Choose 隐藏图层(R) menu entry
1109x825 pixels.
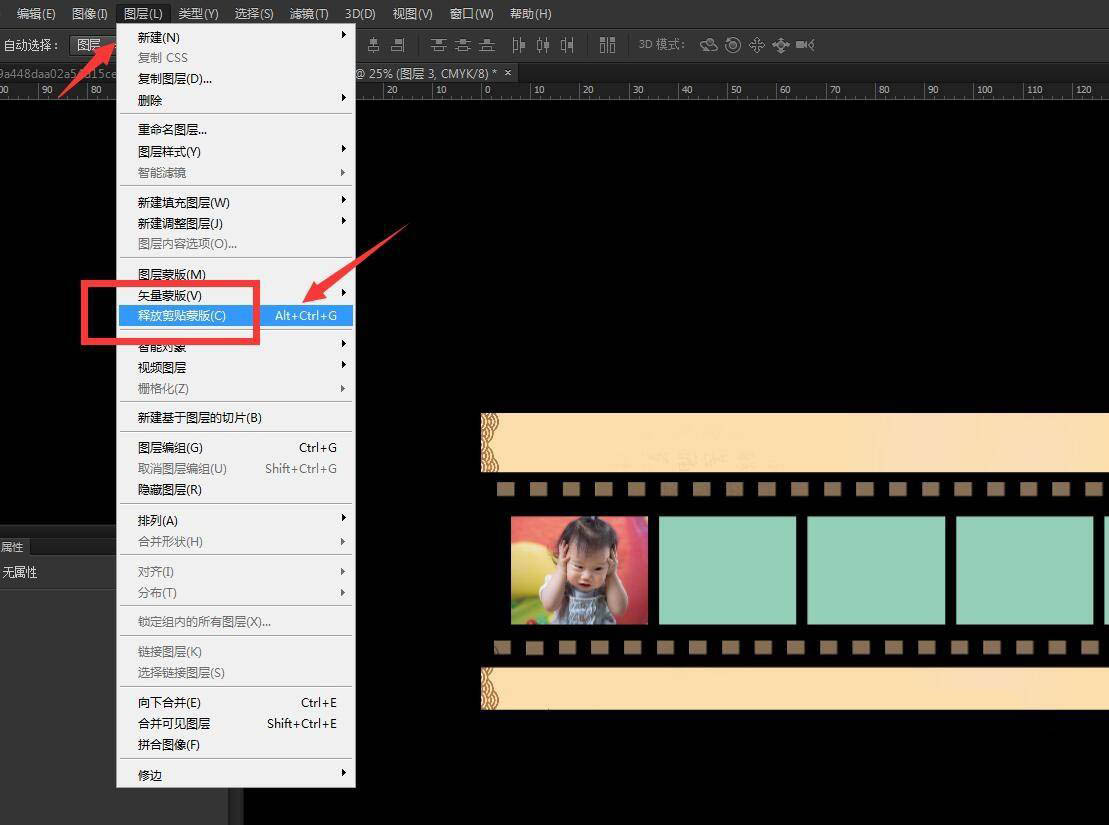tap(236, 490)
